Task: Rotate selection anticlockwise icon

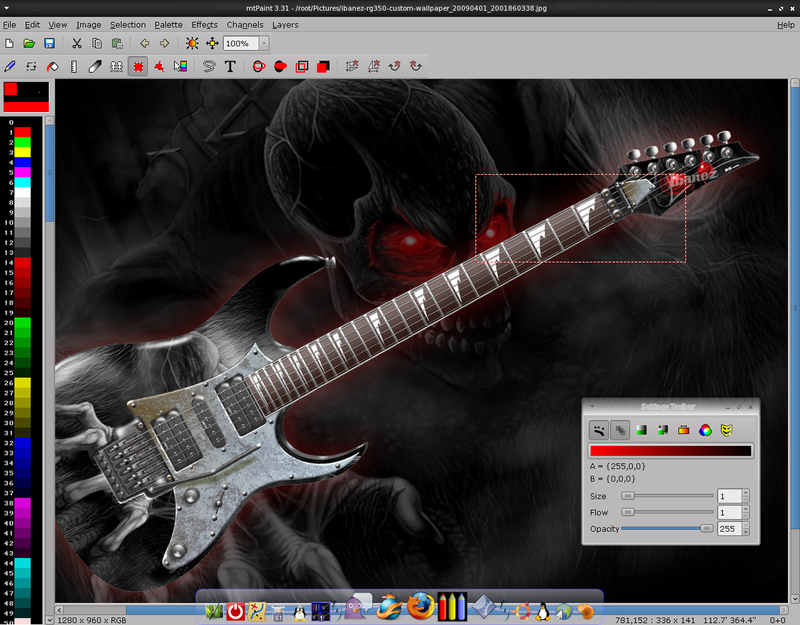Action: coord(416,66)
